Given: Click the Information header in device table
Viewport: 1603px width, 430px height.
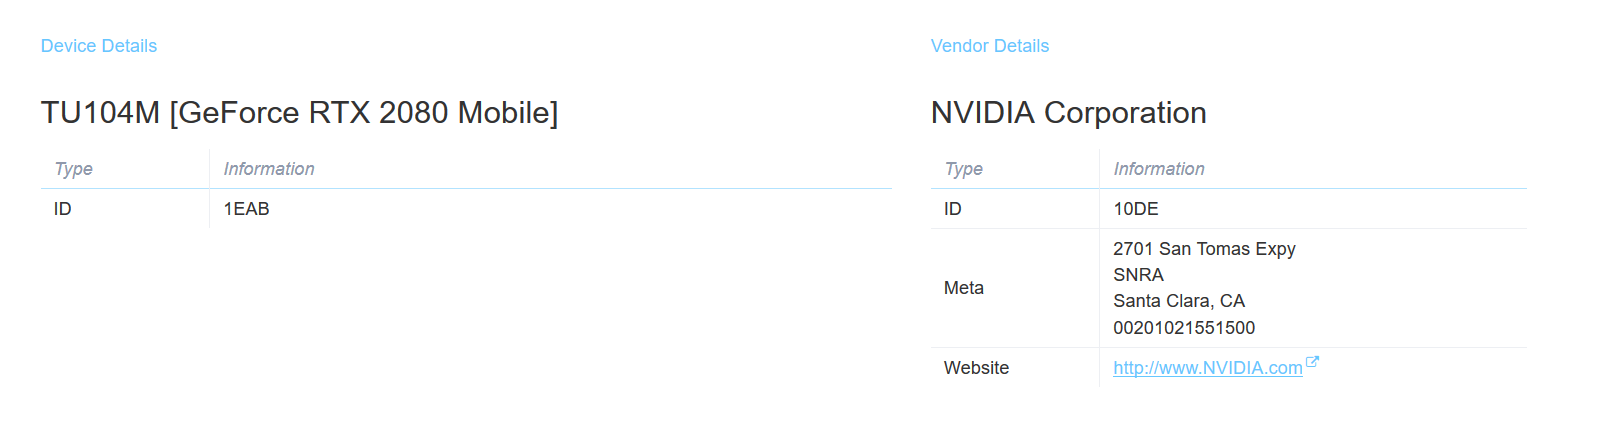Looking at the screenshot, I should coord(269,169).
